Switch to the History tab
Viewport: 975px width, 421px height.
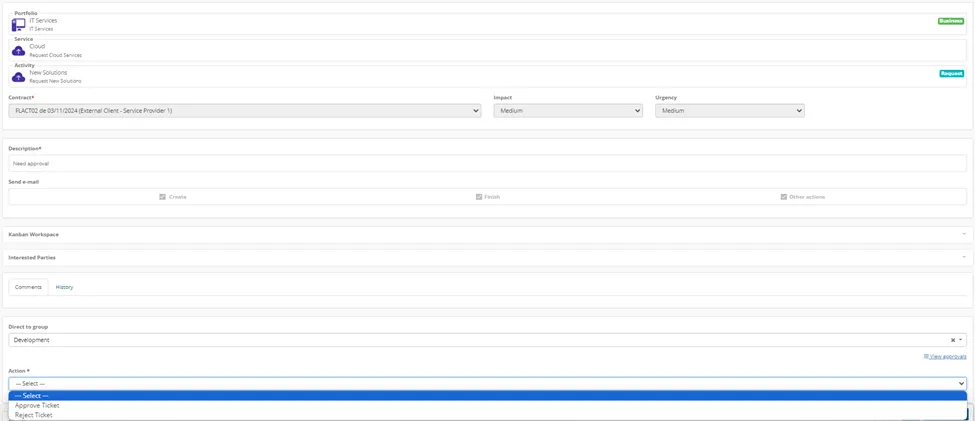tap(65, 287)
